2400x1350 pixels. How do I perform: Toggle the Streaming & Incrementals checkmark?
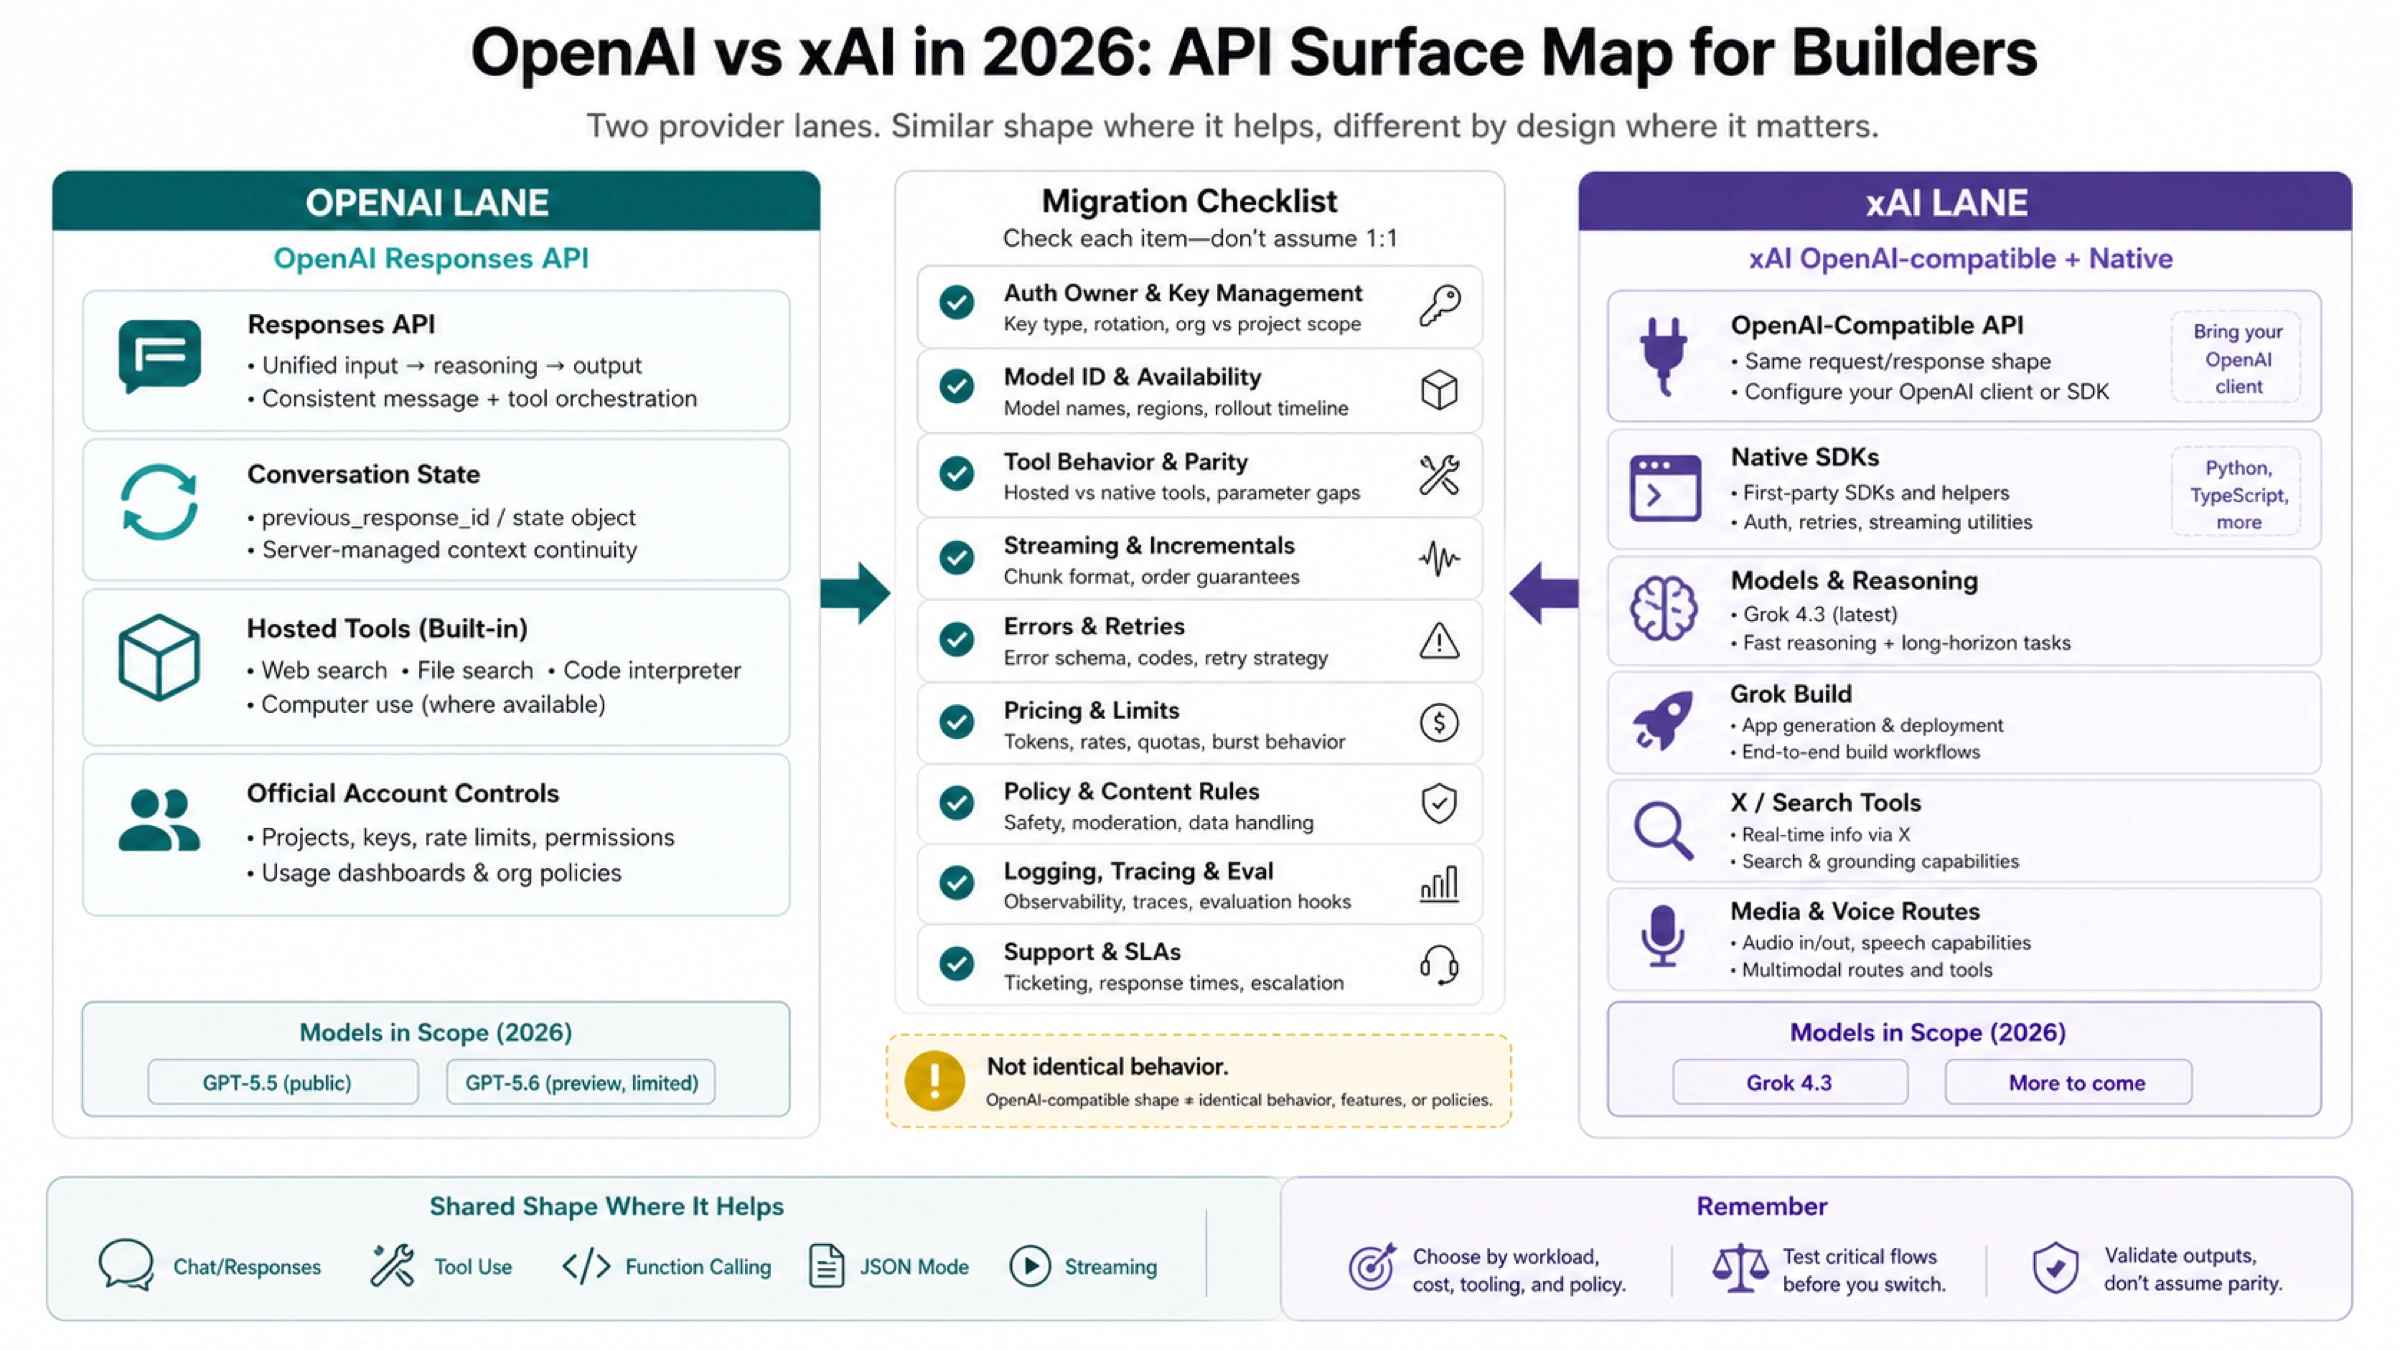957,557
